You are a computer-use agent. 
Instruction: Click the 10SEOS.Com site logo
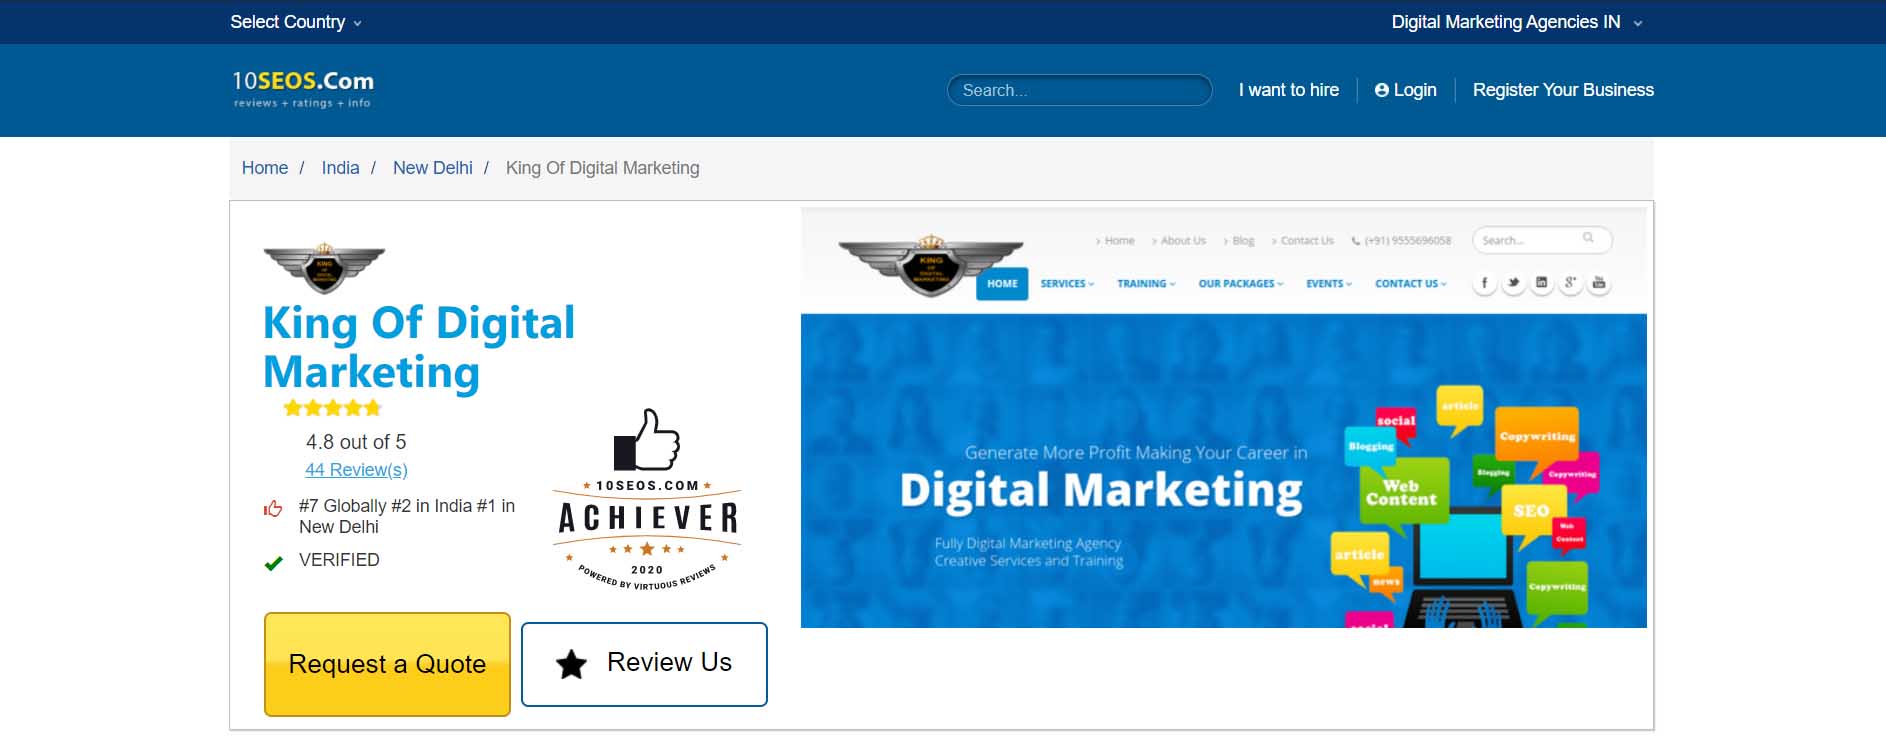pos(303,89)
